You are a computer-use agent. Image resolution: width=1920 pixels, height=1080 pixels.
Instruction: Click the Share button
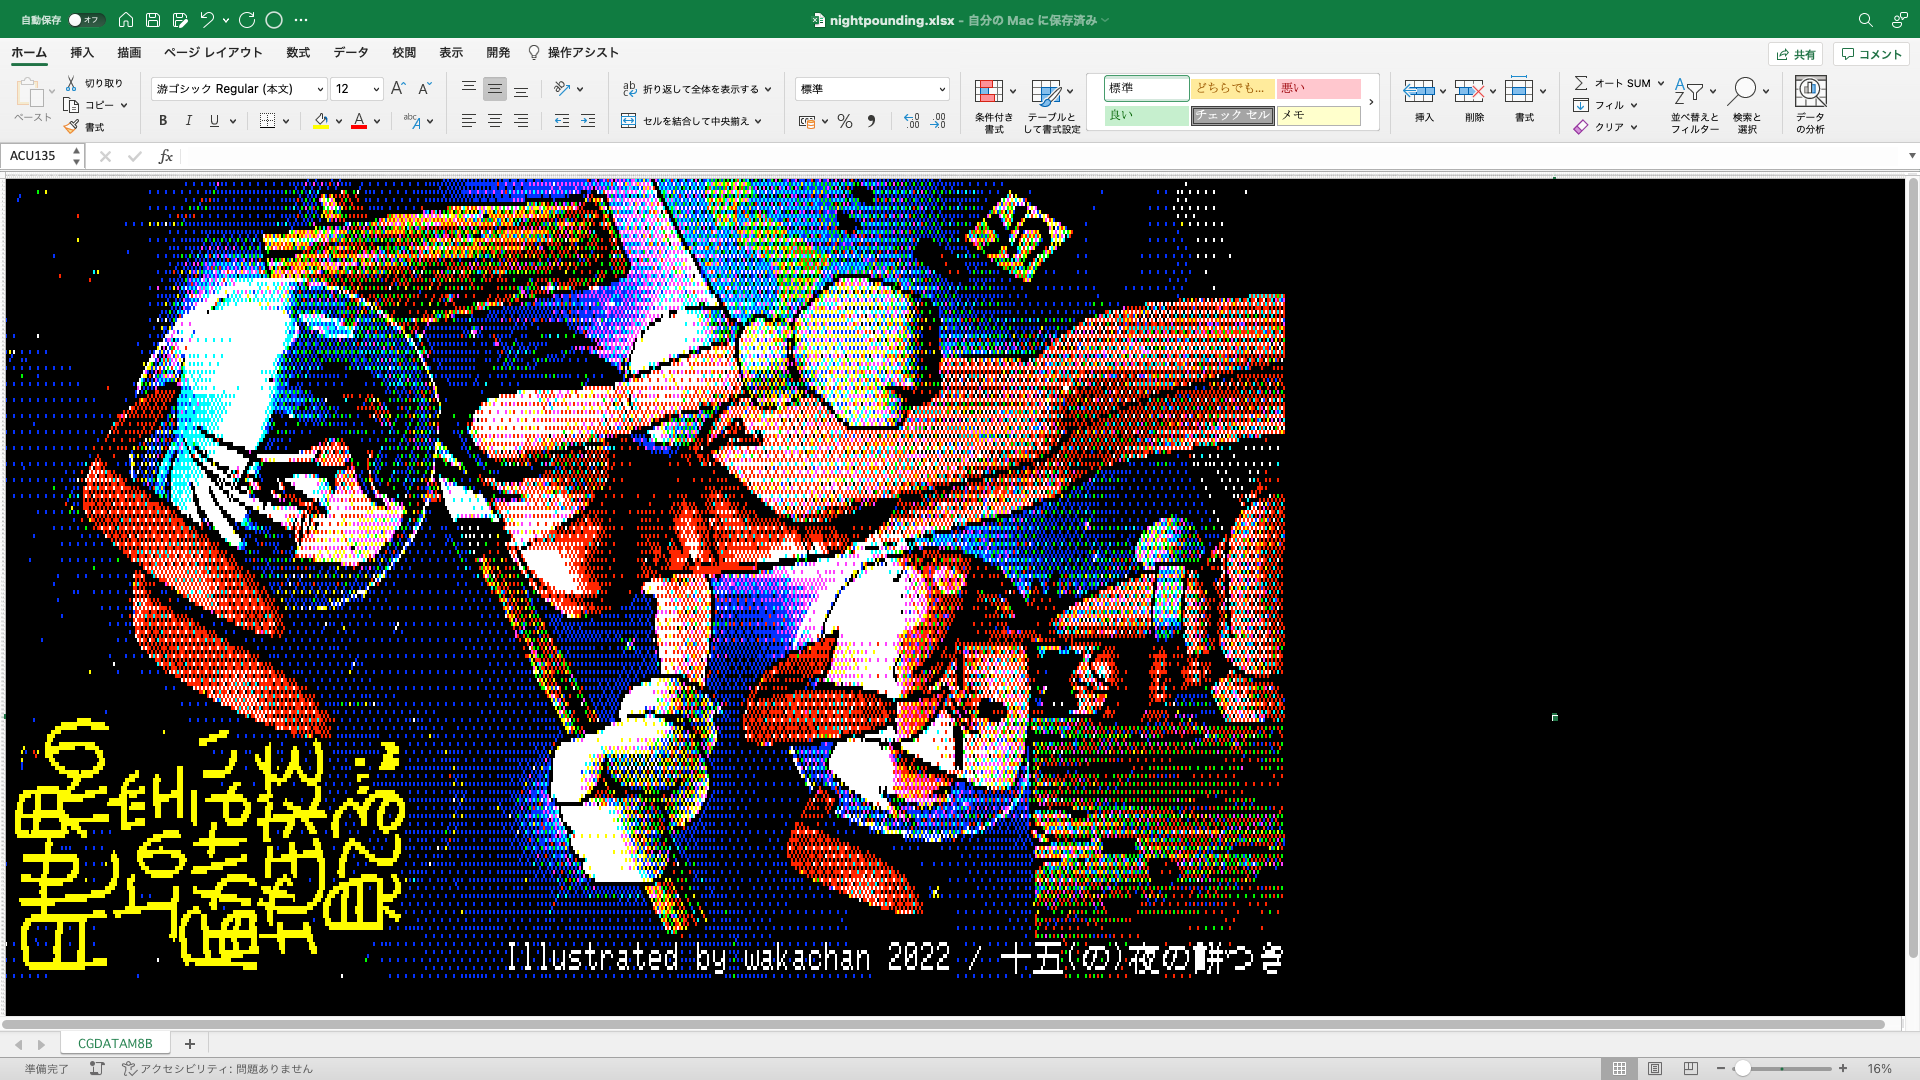tap(1796, 54)
